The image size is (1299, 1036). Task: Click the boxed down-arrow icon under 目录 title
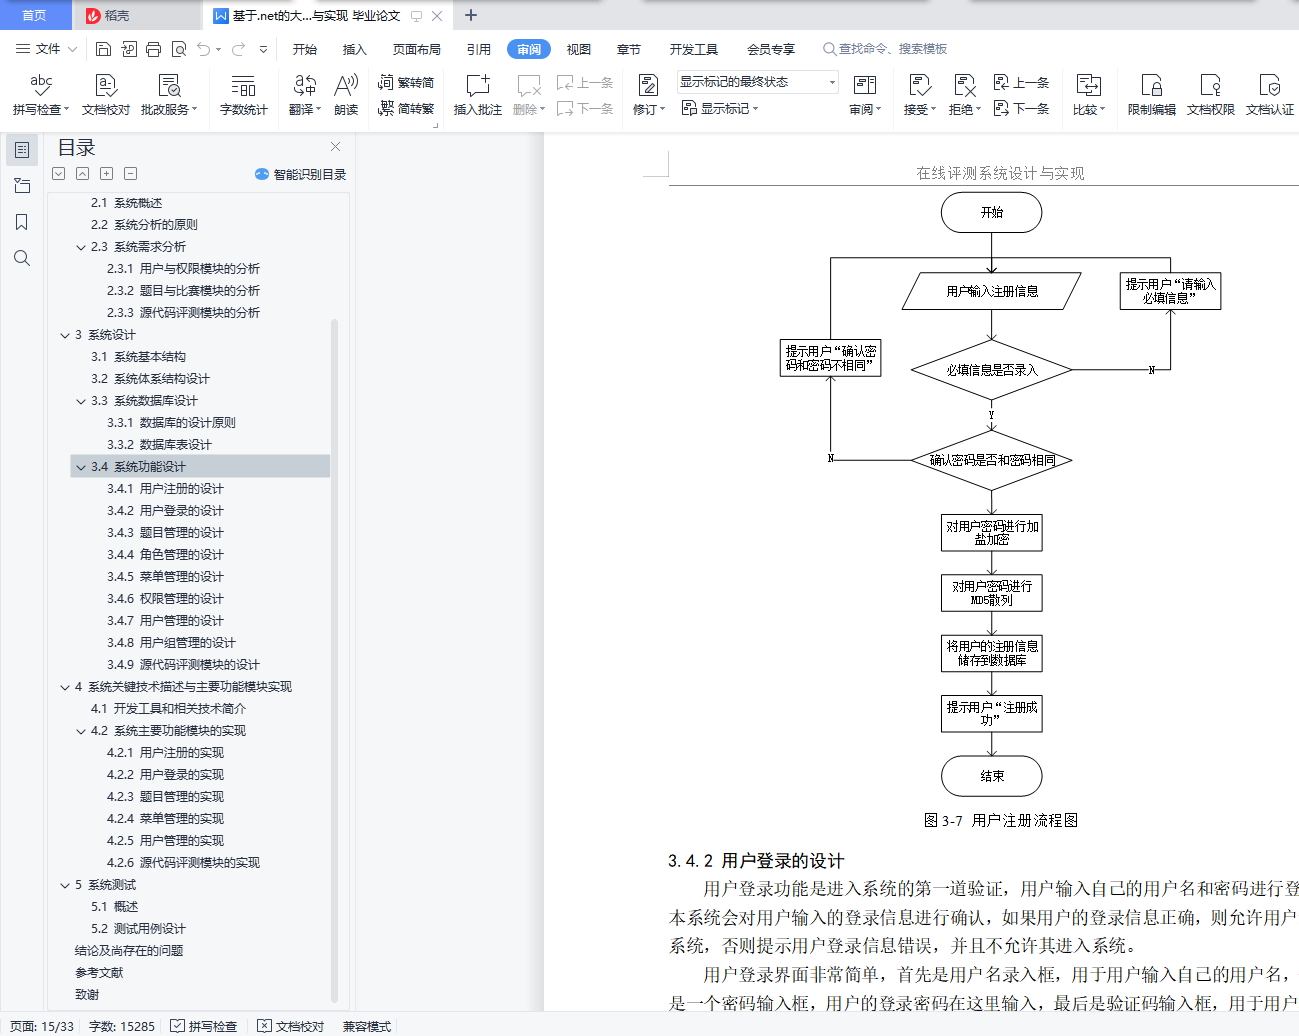tap(59, 174)
